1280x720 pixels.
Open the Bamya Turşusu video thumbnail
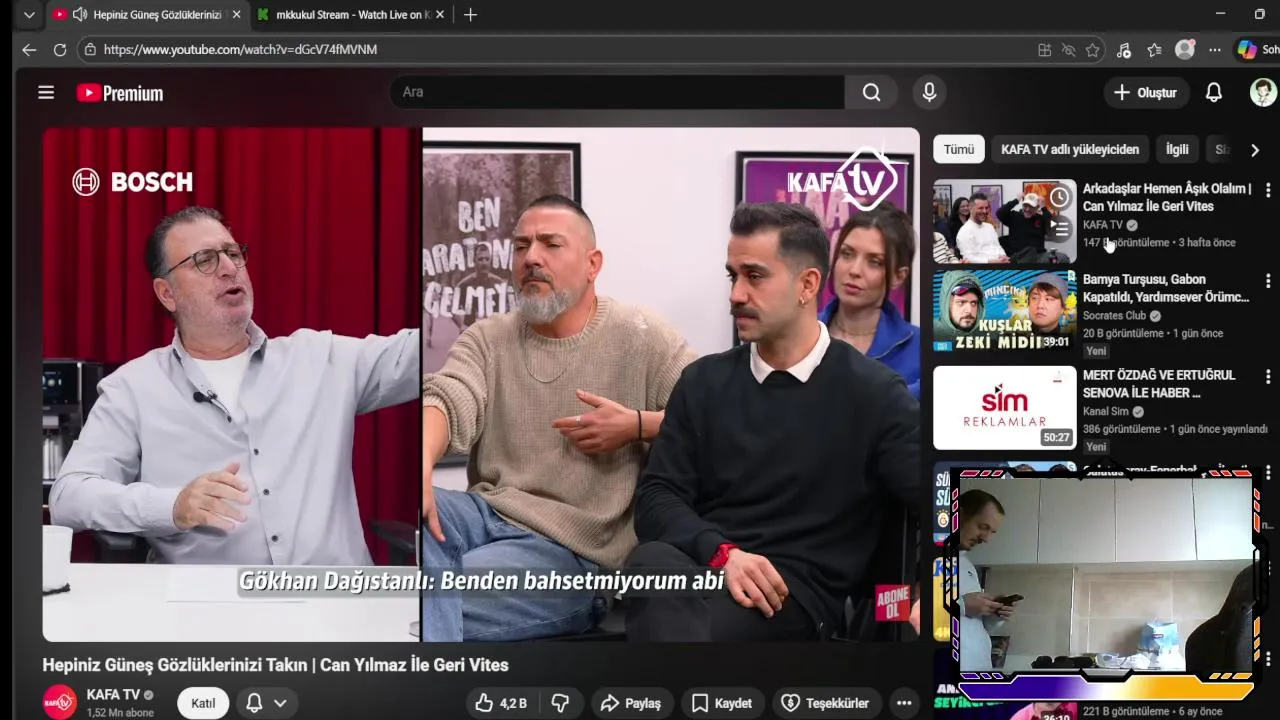pyautogui.click(x=1005, y=311)
